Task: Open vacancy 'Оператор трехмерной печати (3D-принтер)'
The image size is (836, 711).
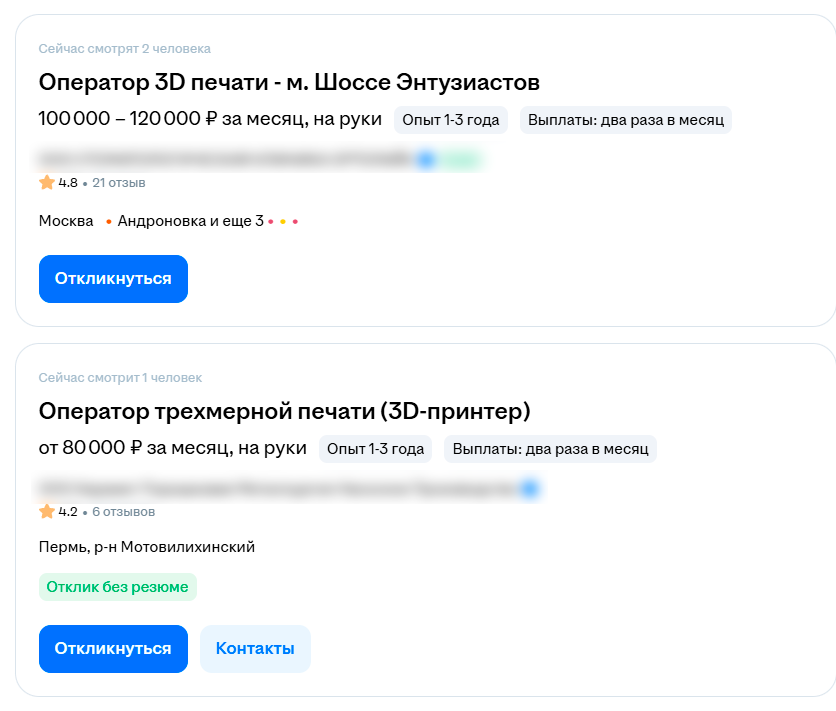Action: 285,411
